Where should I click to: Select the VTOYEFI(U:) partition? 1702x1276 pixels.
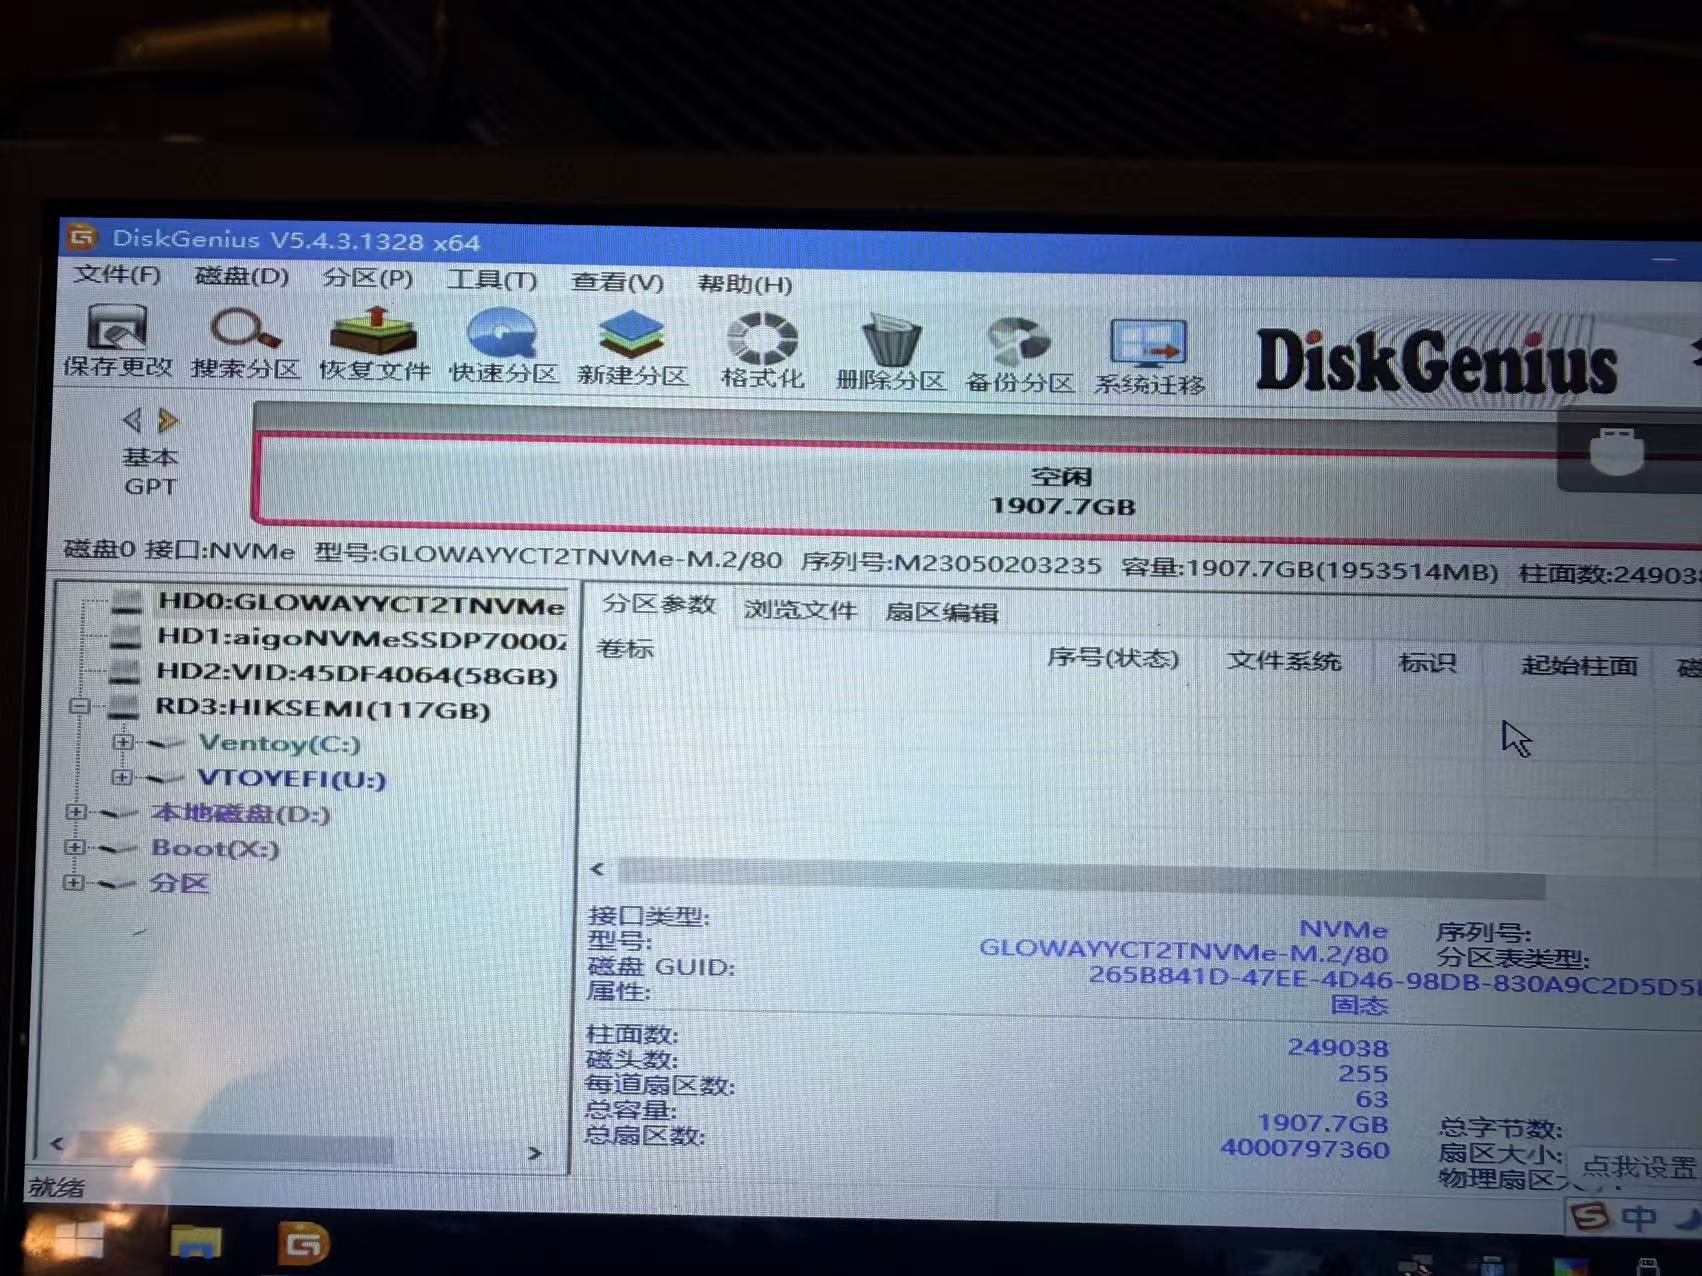pos(291,778)
